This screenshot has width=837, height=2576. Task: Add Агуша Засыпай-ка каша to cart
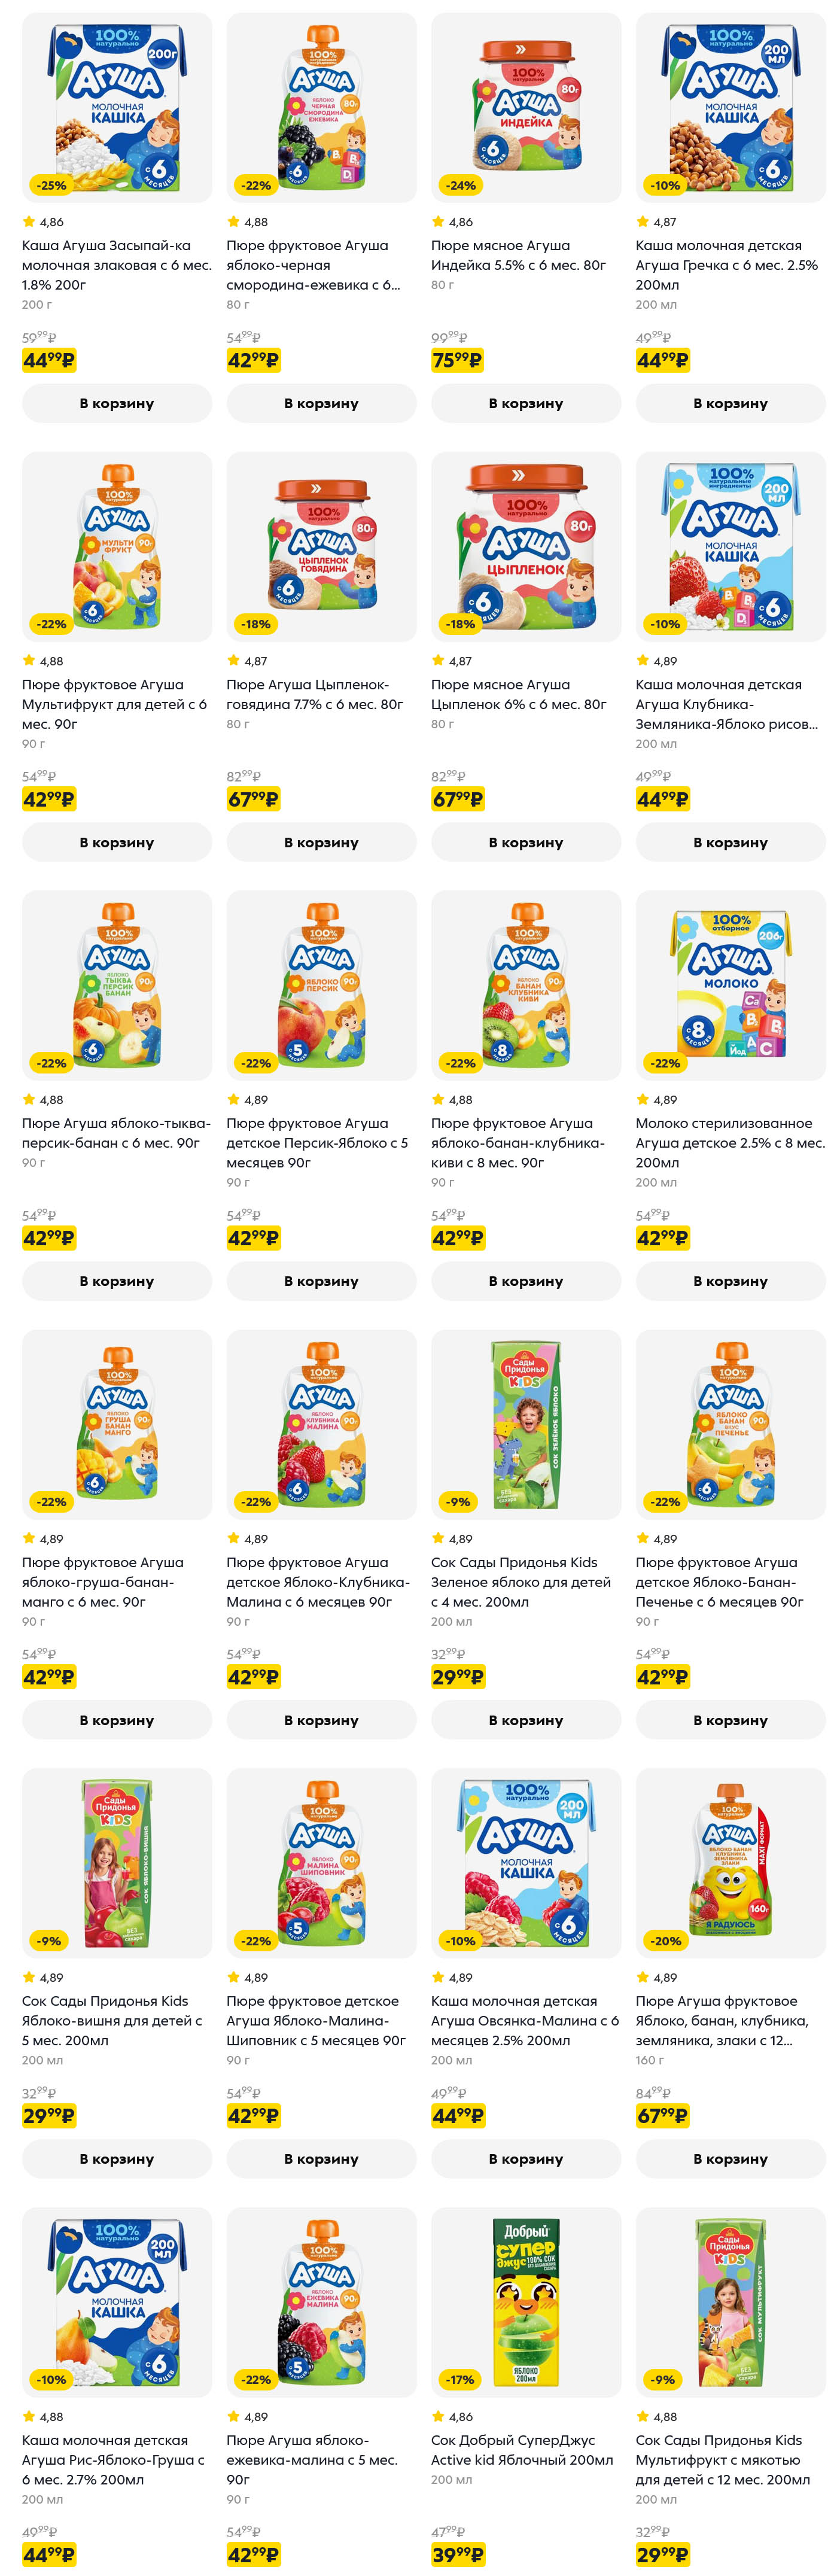pos(116,403)
